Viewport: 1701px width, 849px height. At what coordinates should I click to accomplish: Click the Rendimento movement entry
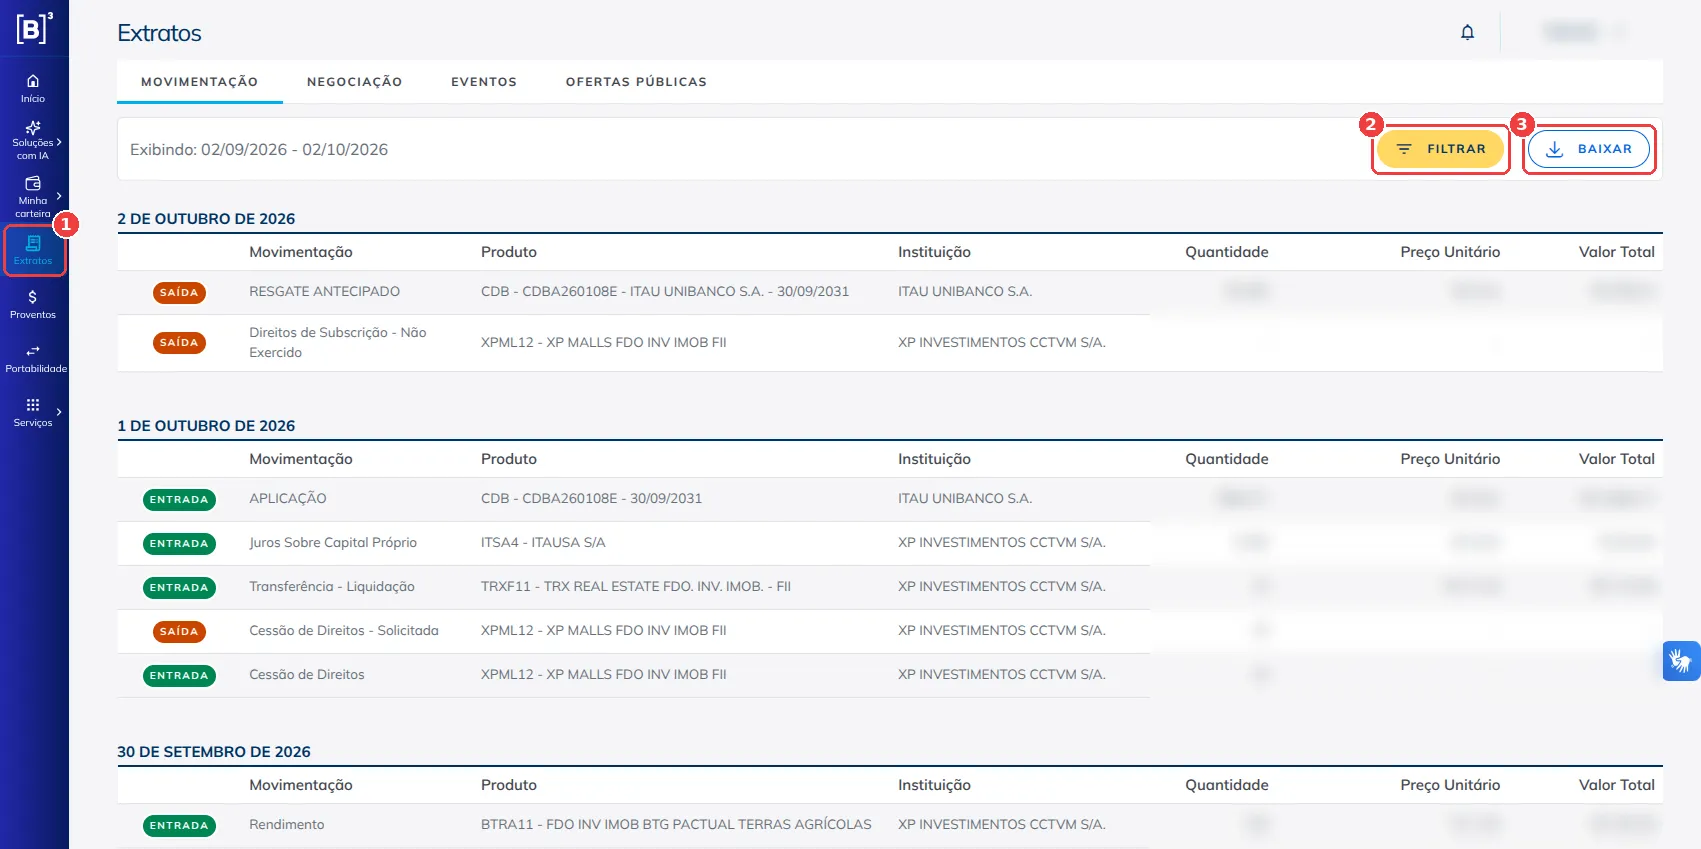pos(287,825)
